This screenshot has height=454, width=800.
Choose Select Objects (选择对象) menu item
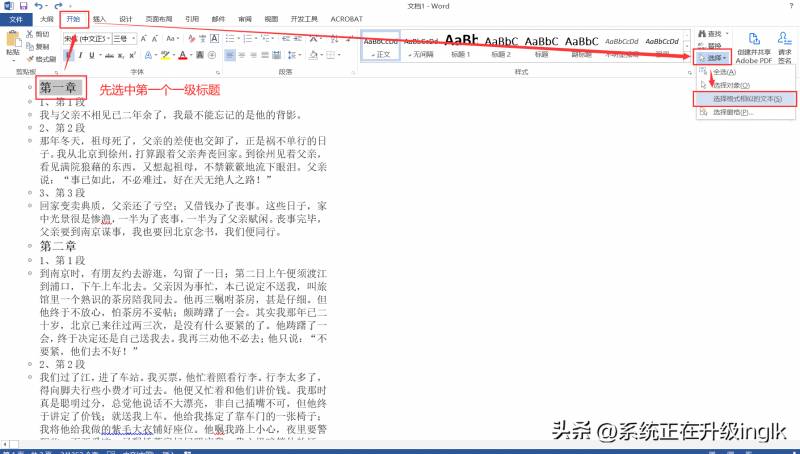coord(745,85)
